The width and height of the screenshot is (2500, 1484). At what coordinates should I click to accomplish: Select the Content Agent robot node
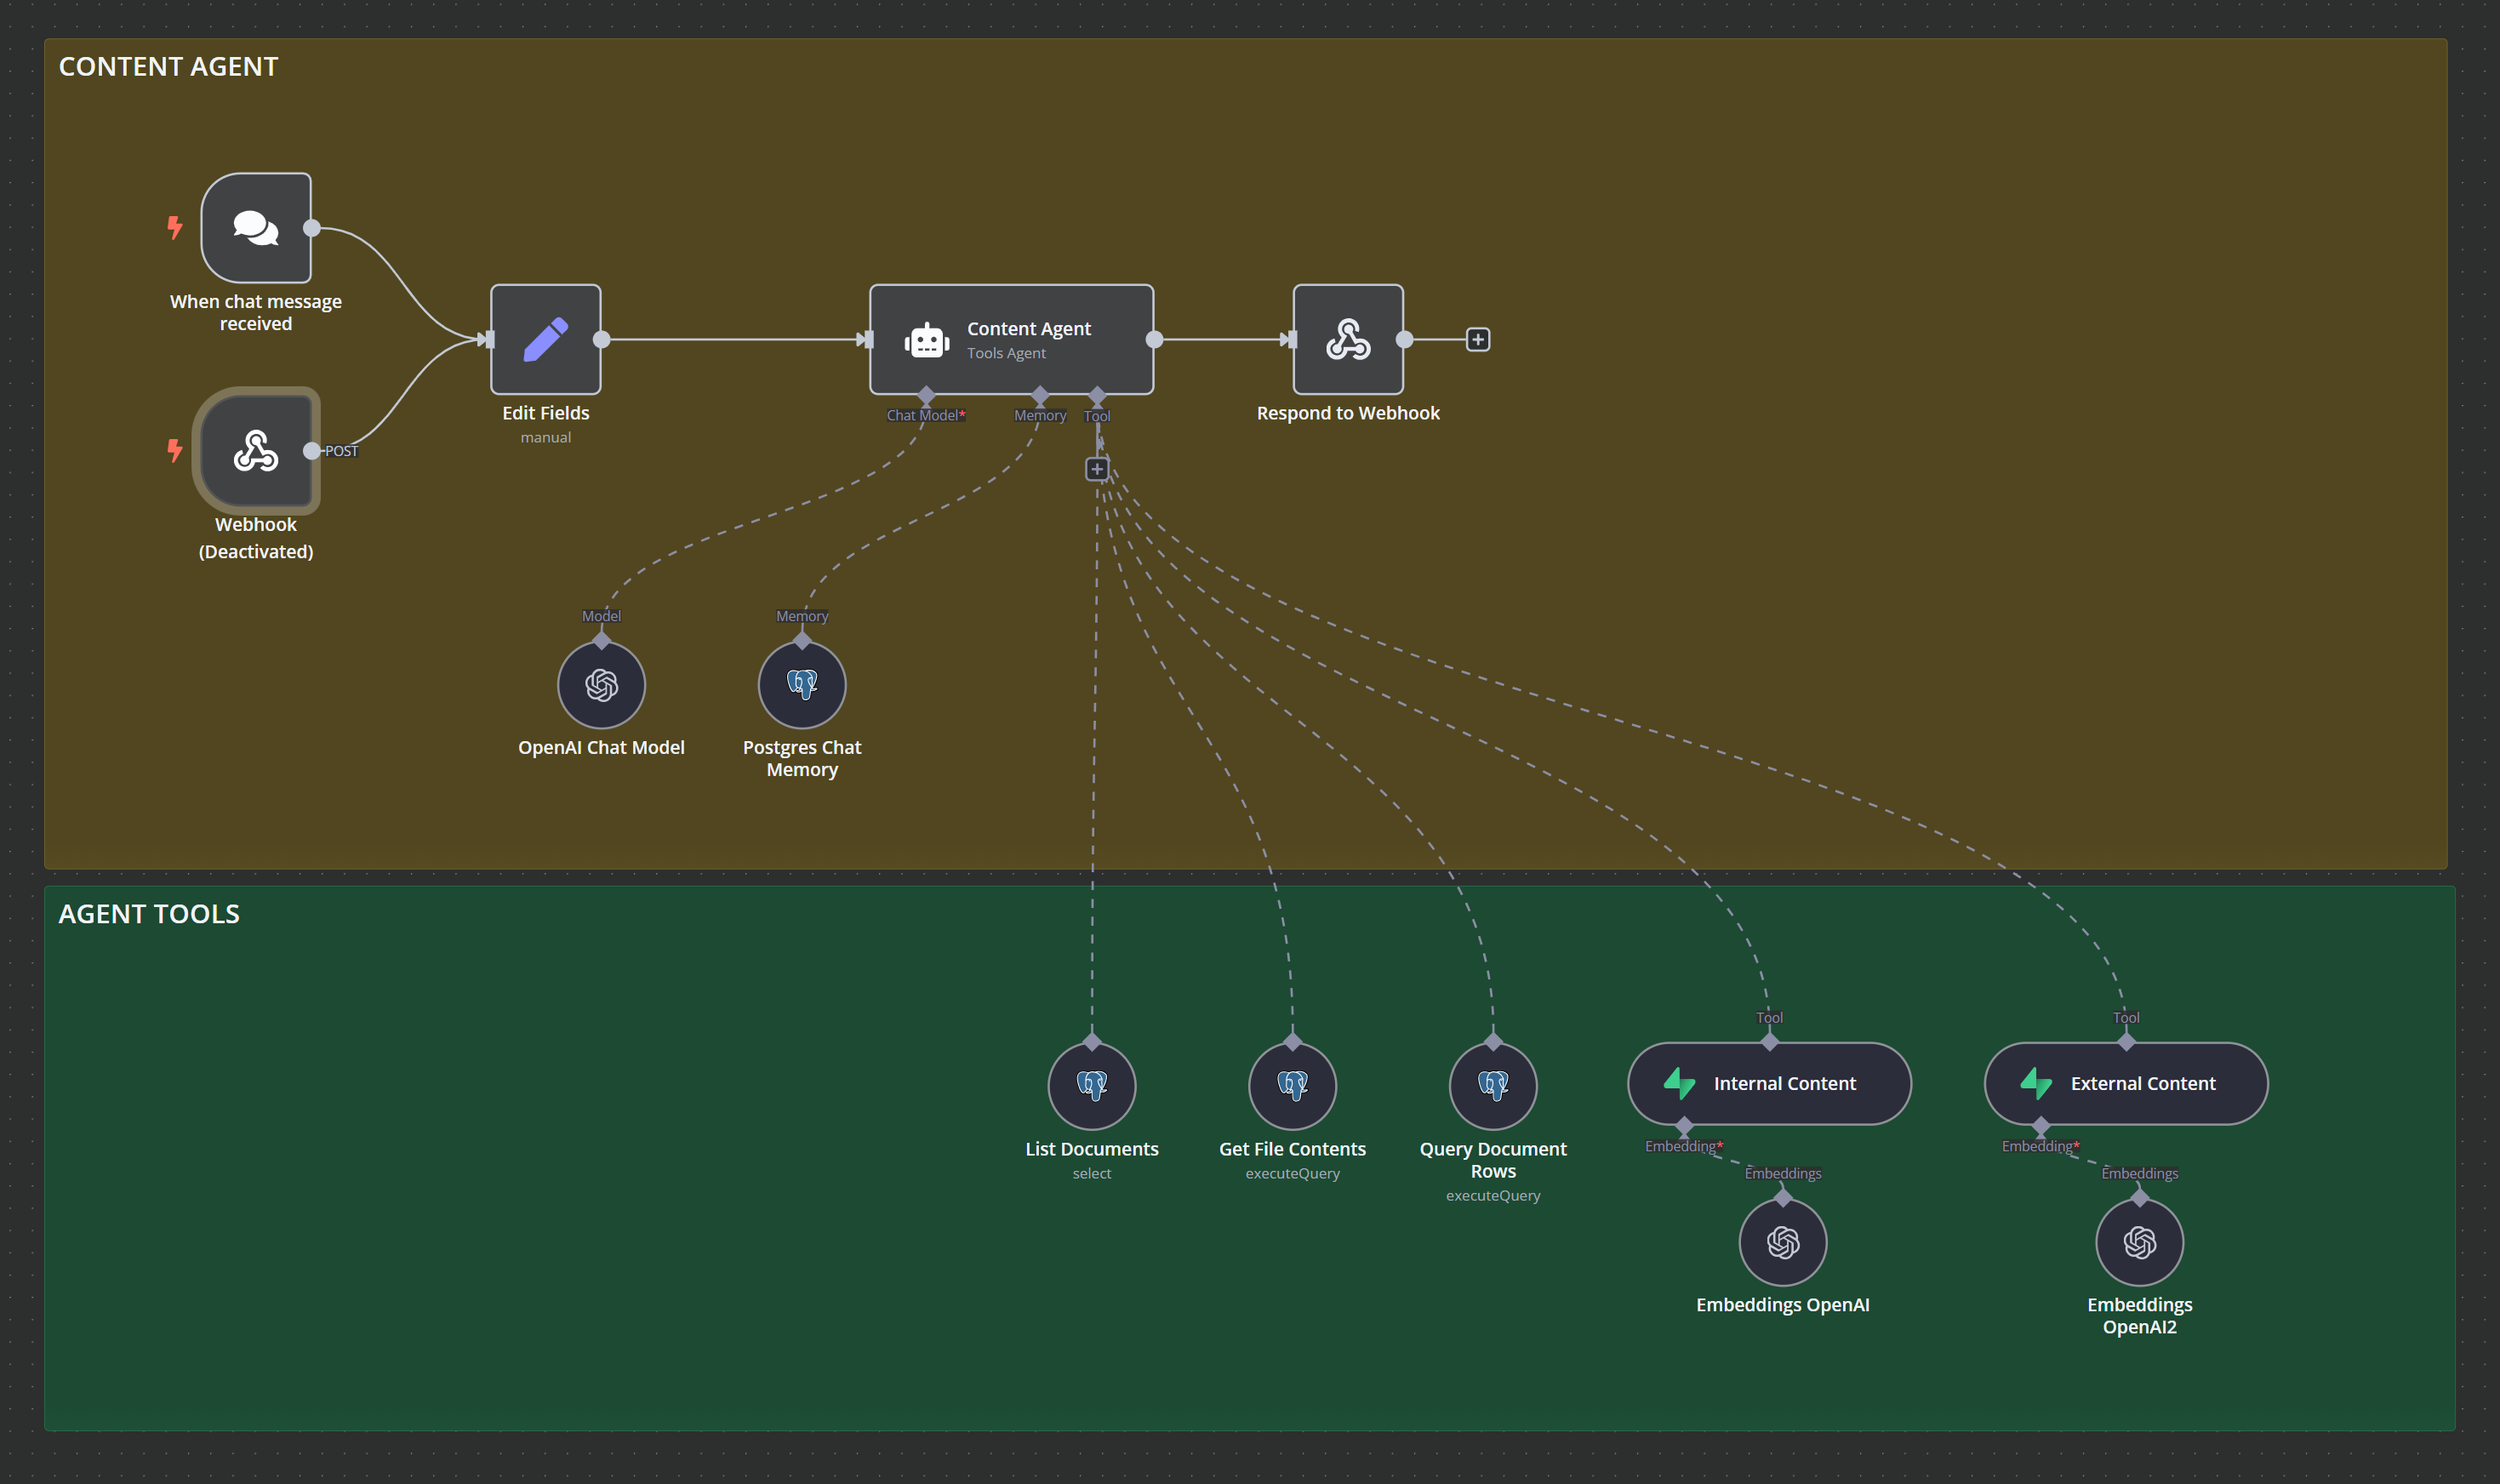[x=1010, y=340]
